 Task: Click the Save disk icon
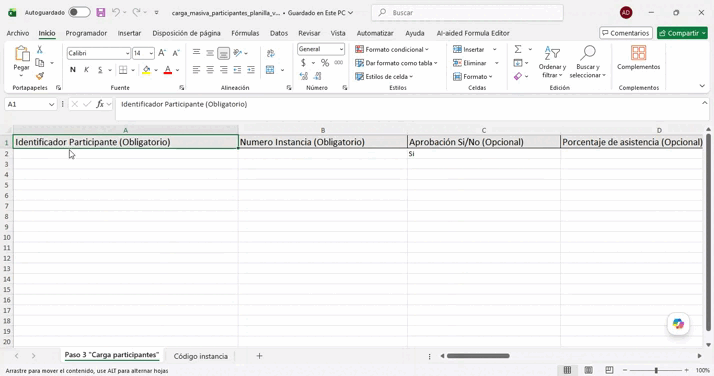(101, 12)
